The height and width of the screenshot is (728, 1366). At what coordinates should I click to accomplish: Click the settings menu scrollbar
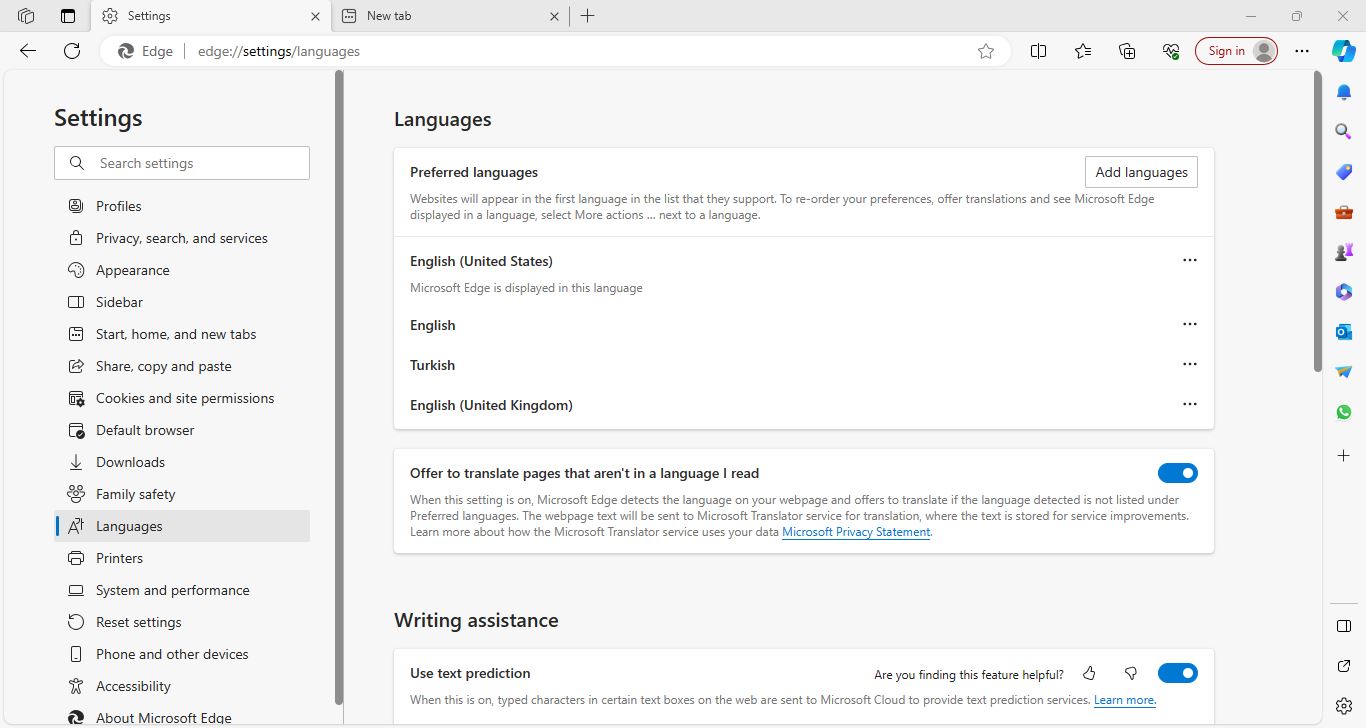coord(338,388)
